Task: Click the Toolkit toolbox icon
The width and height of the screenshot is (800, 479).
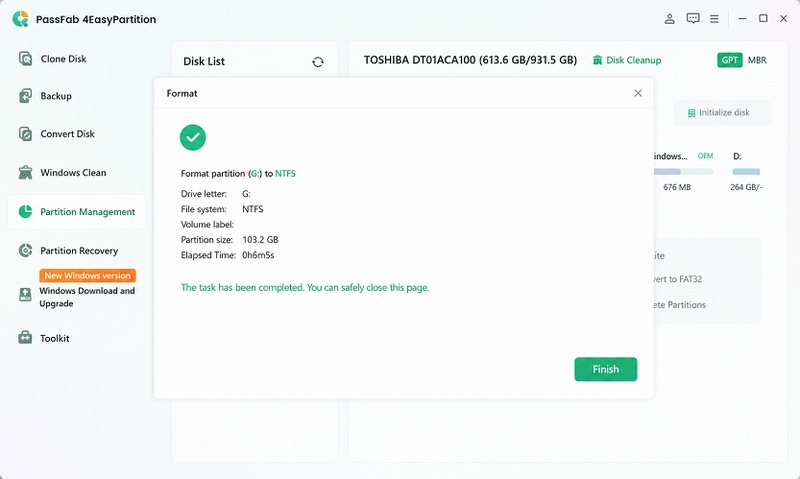Action: click(x=25, y=338)
